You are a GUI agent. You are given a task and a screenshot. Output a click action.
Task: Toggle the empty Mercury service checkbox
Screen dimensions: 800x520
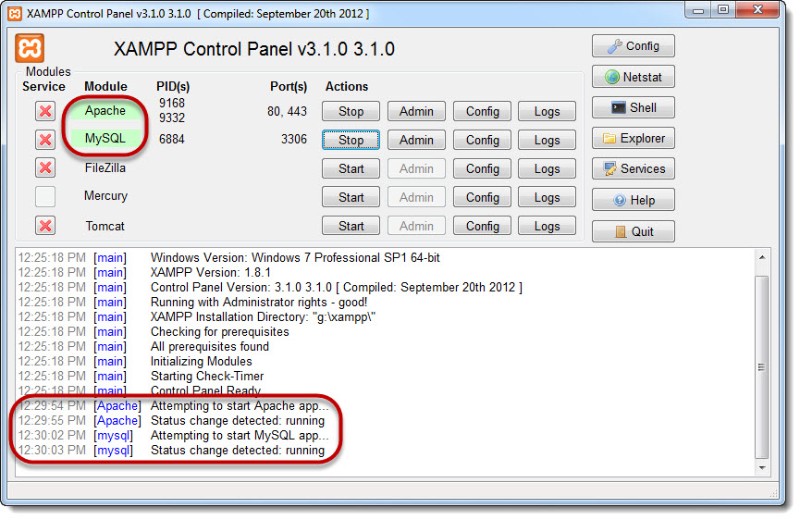(45, 196)
